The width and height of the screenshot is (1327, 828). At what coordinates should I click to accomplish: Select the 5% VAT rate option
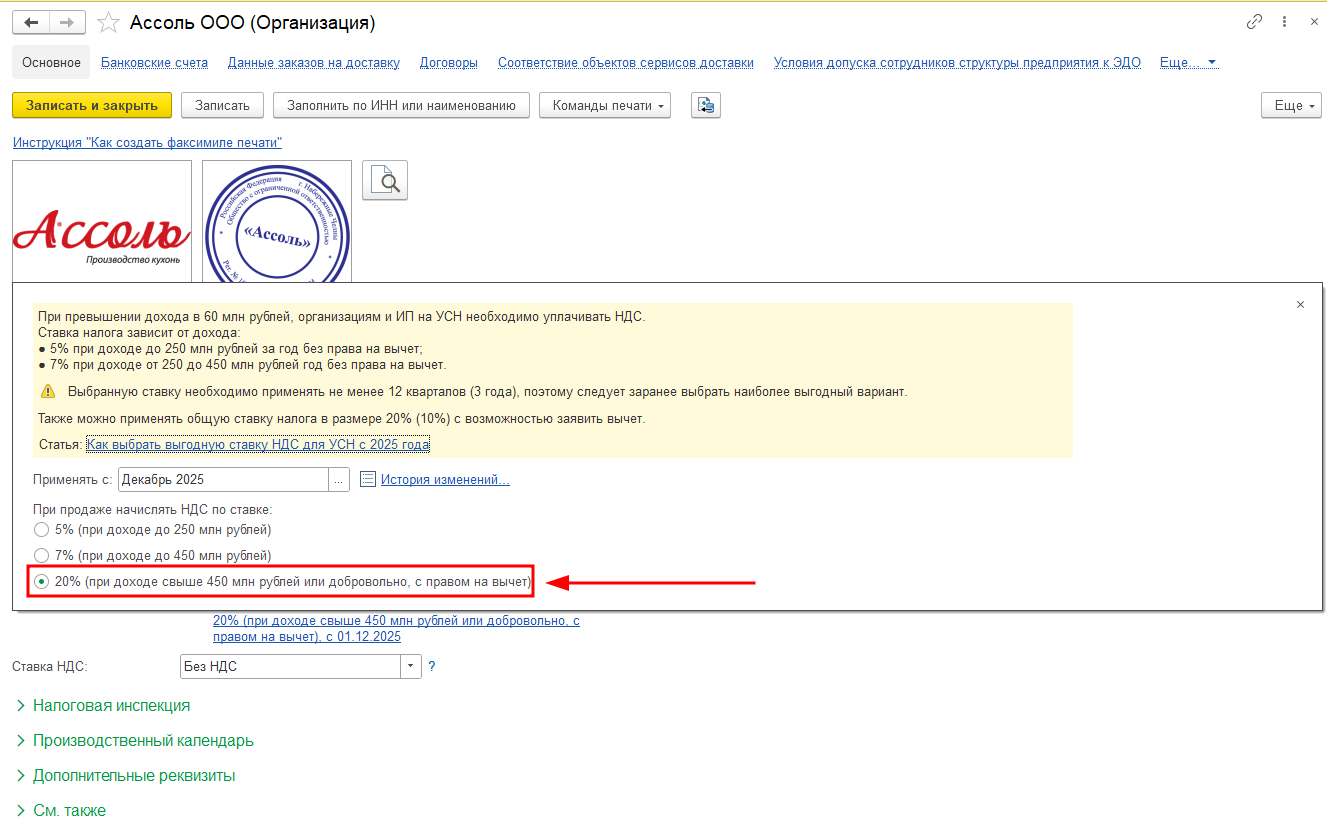tap(41, 529)
